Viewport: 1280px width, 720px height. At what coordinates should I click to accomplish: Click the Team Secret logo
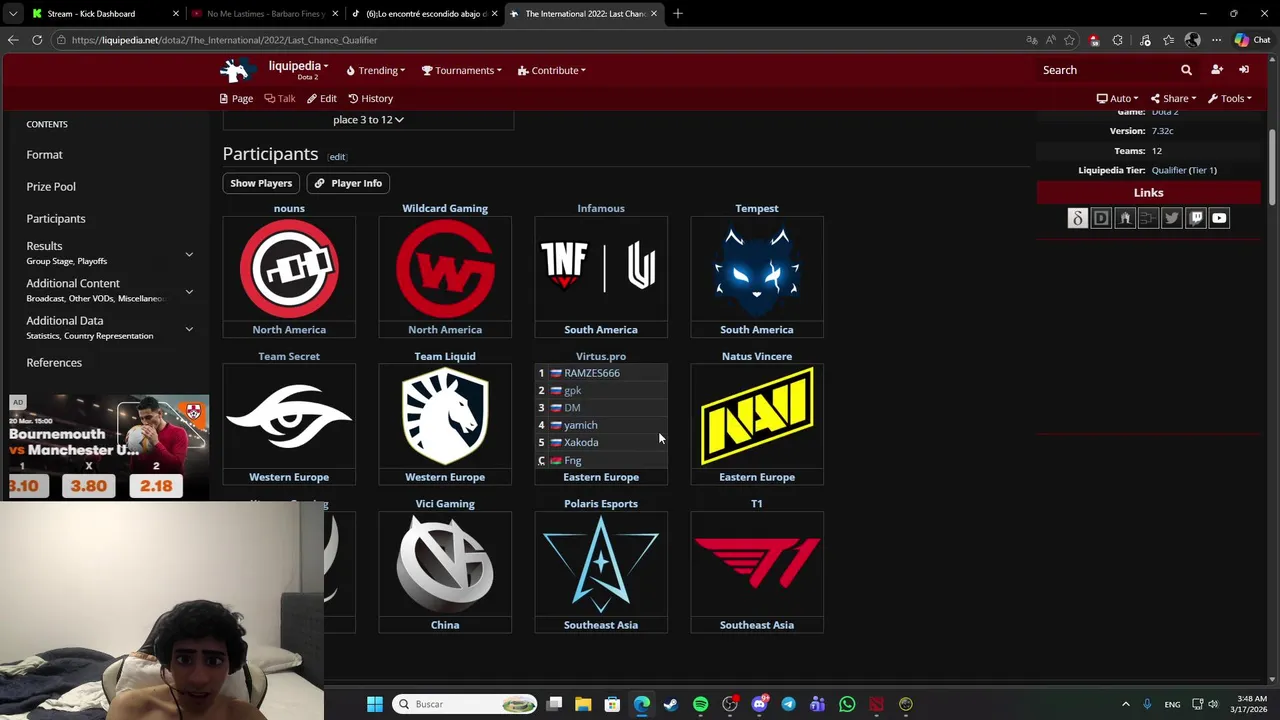pos(289,416)
